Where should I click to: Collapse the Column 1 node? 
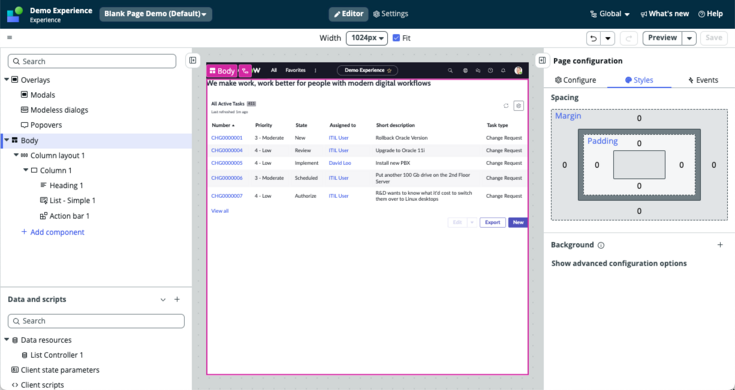[26, 170]
